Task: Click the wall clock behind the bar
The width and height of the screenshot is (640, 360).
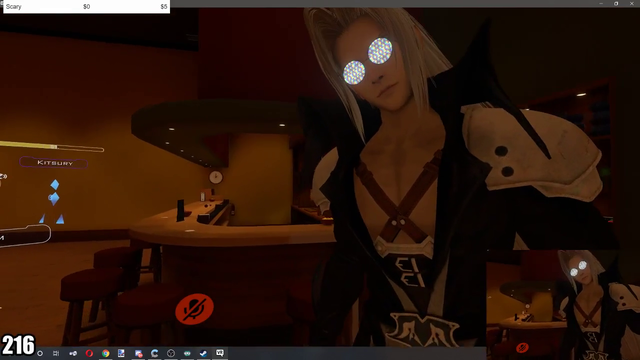Action: click(x=216, y=177)
